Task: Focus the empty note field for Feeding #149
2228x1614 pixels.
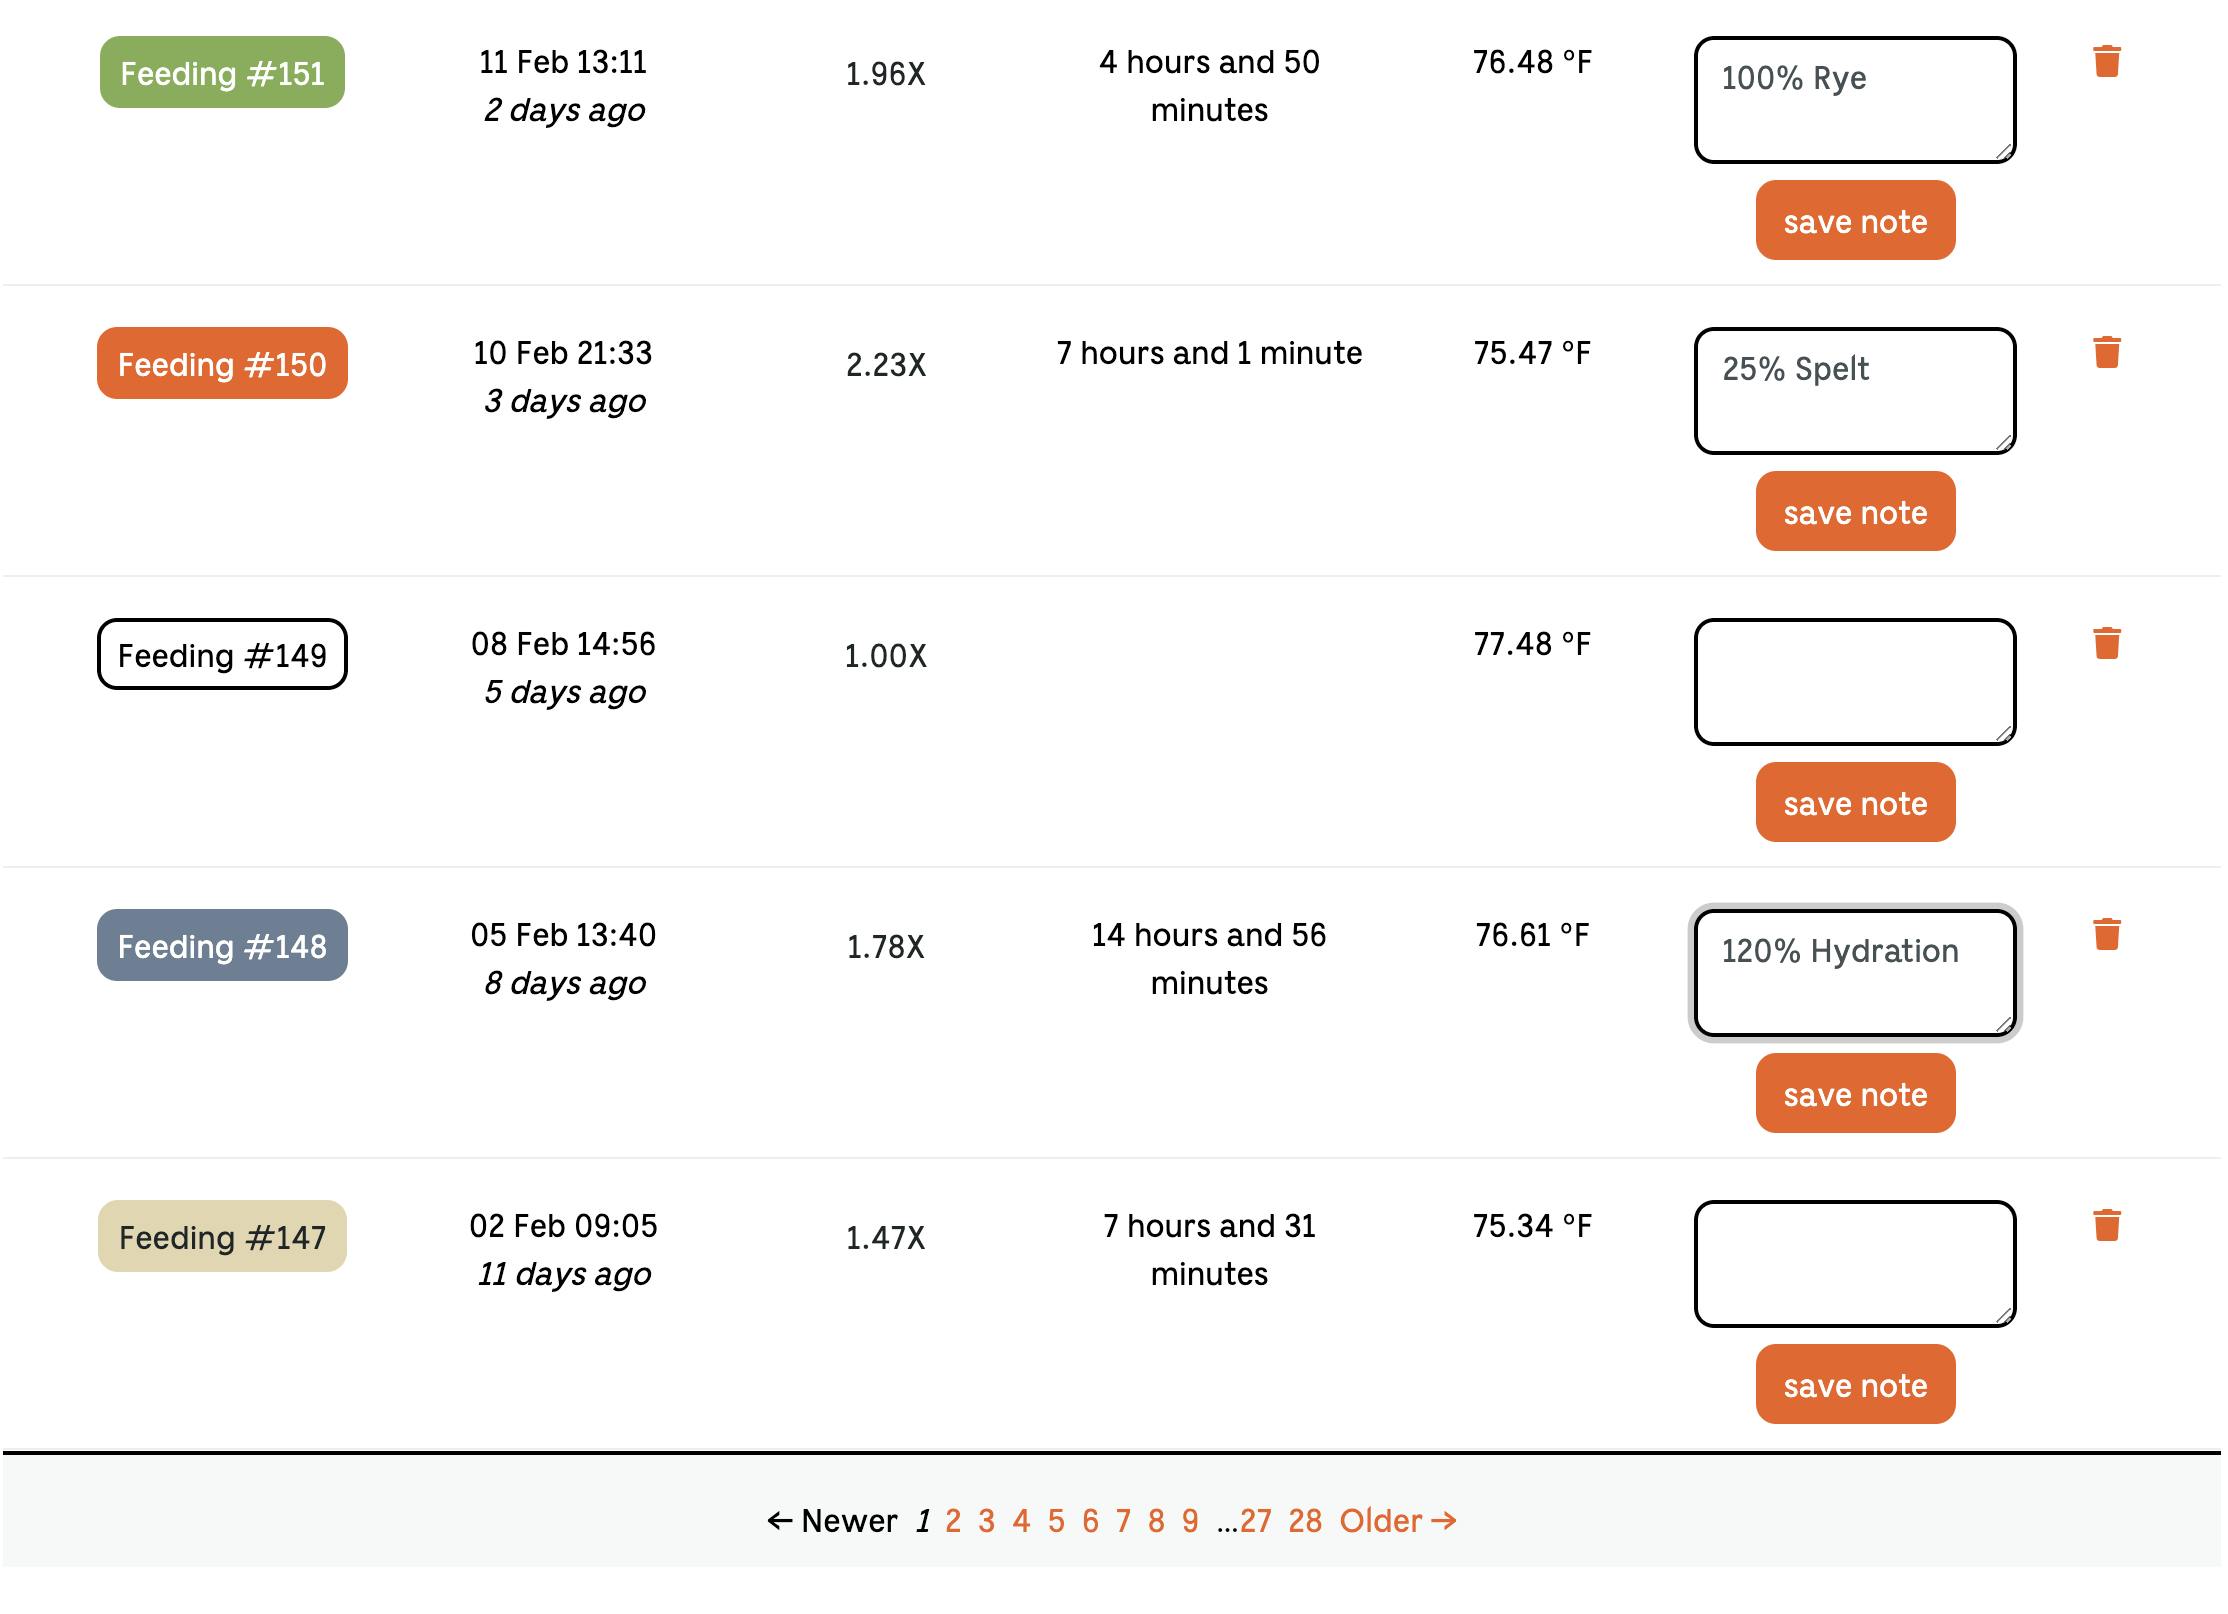Action: (1855, 682)
